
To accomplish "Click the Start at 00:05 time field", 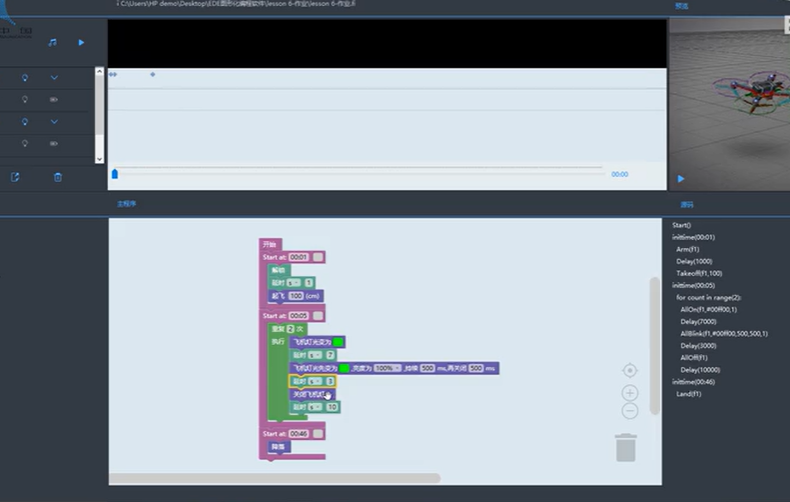I will coord(298,316).
